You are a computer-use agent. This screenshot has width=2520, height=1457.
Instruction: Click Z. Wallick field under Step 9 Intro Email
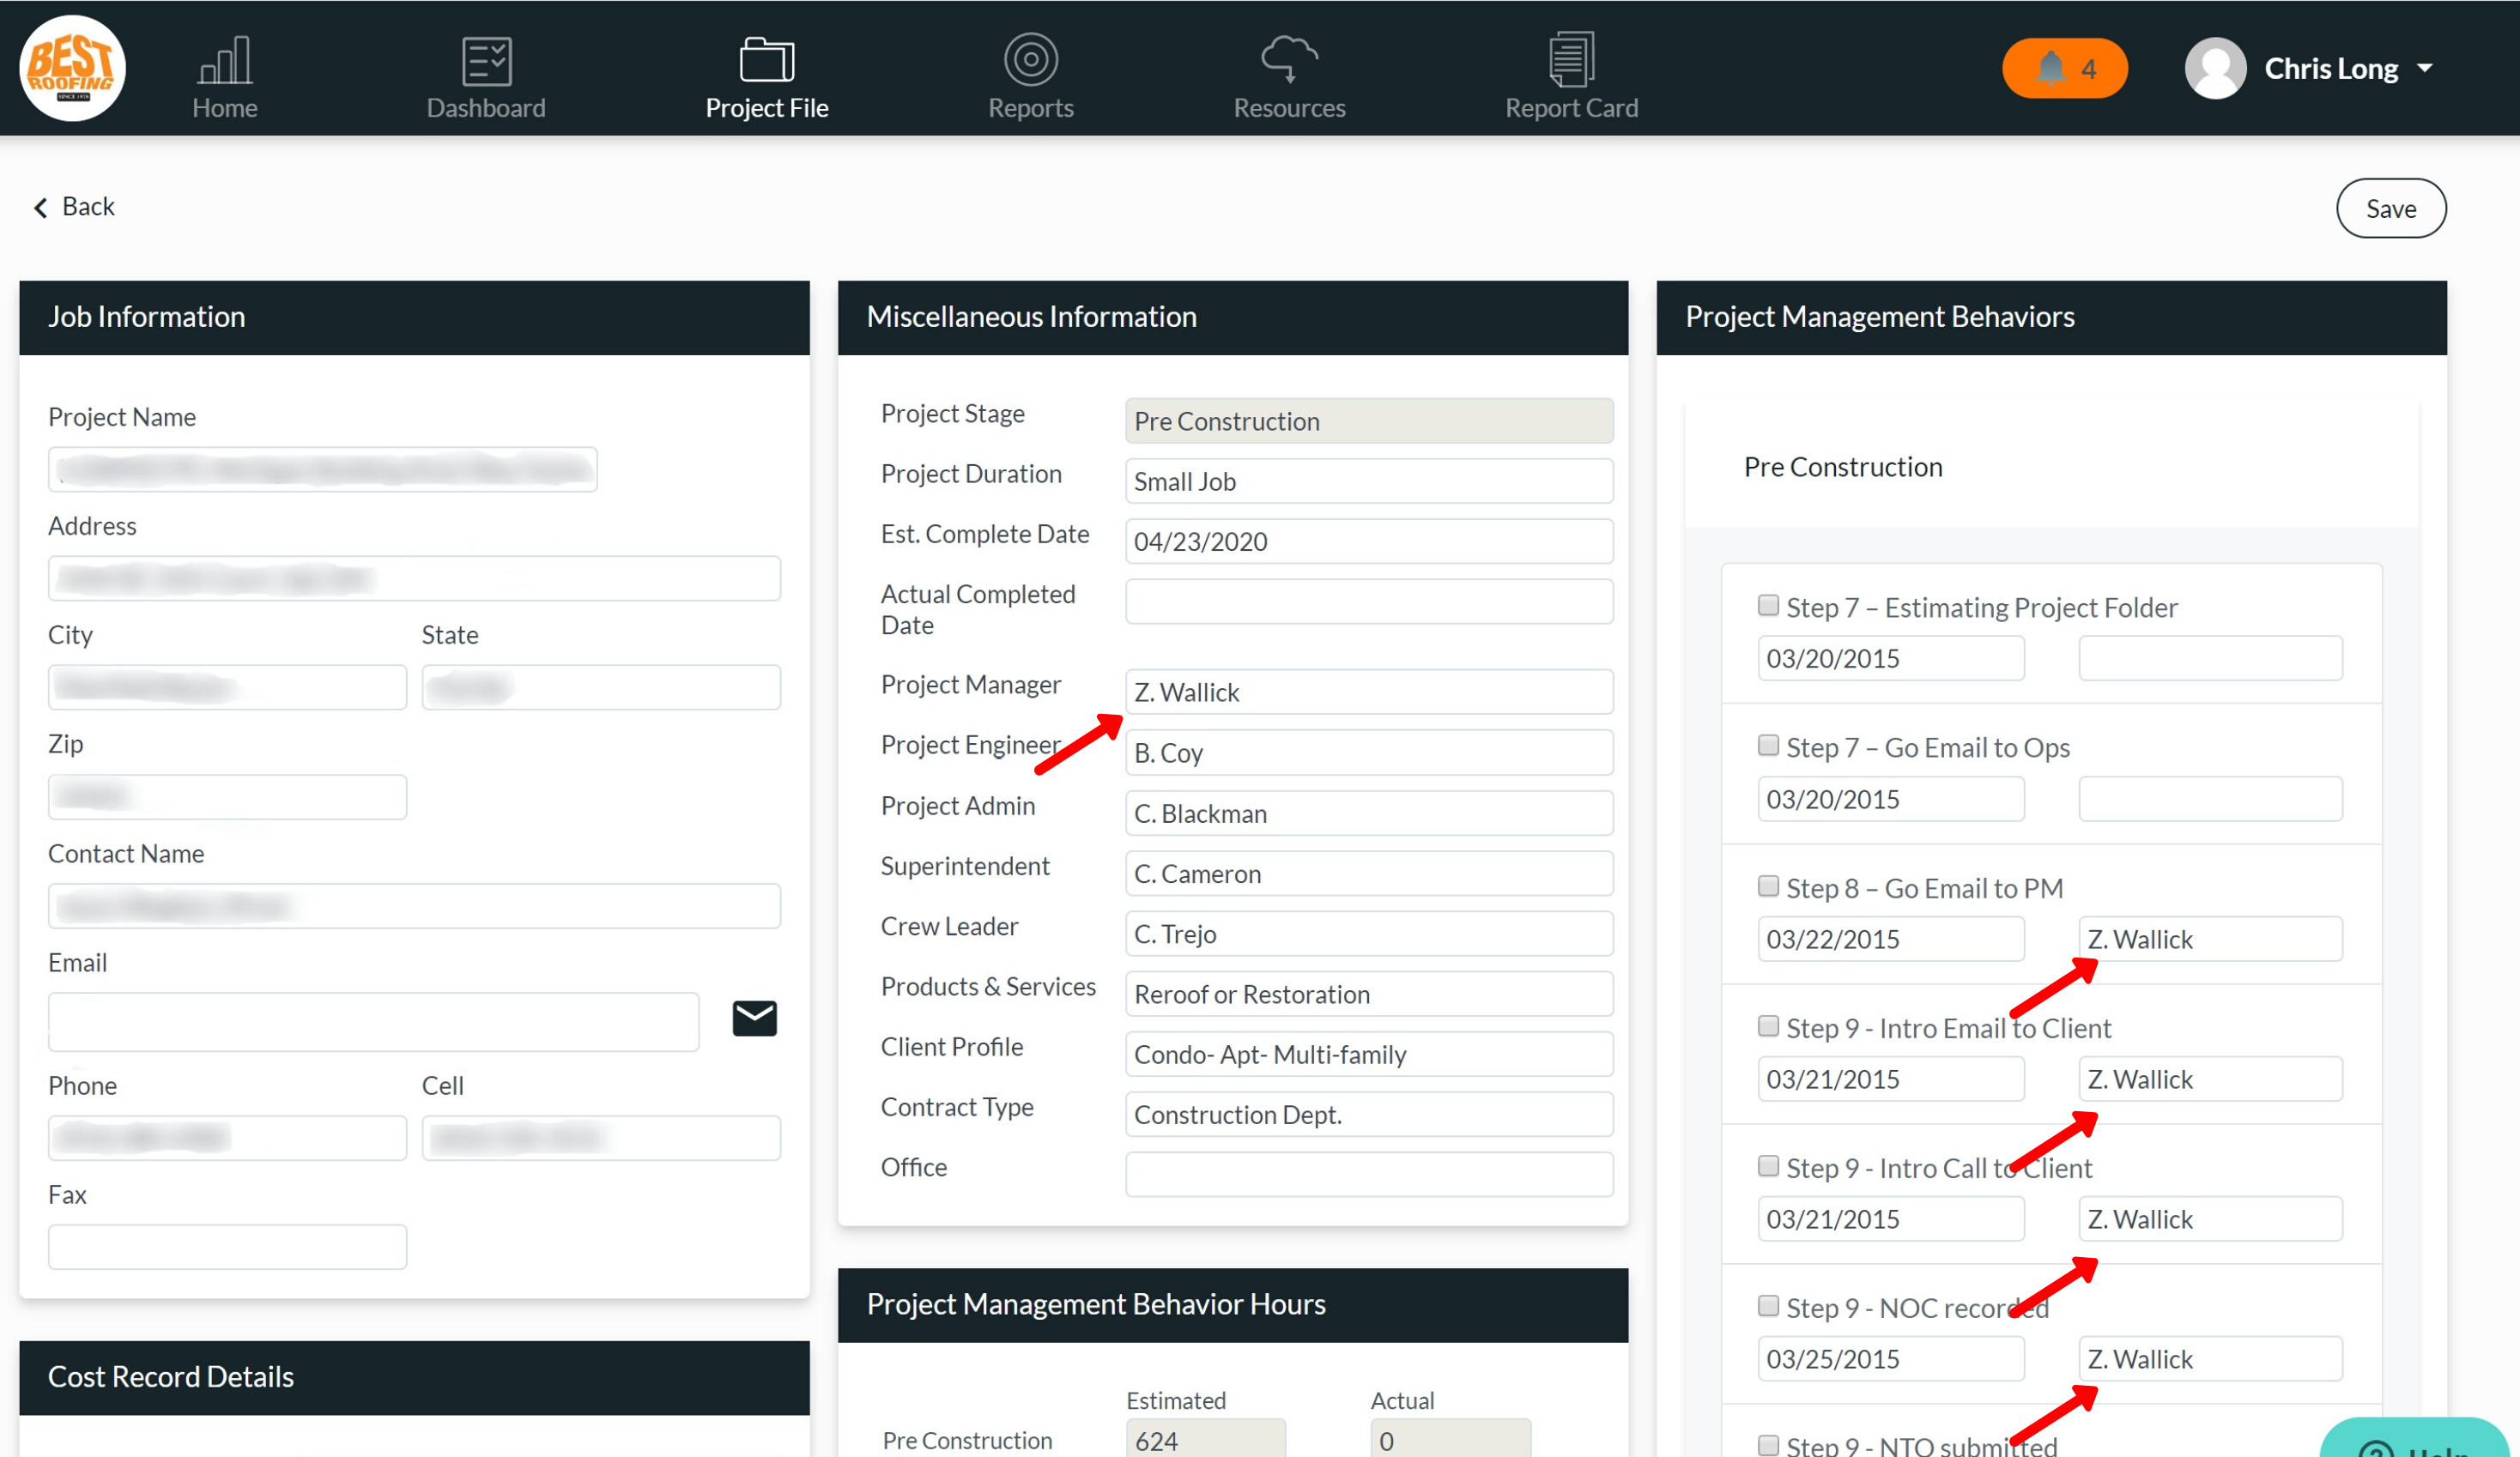(x=2210, y=1079)
